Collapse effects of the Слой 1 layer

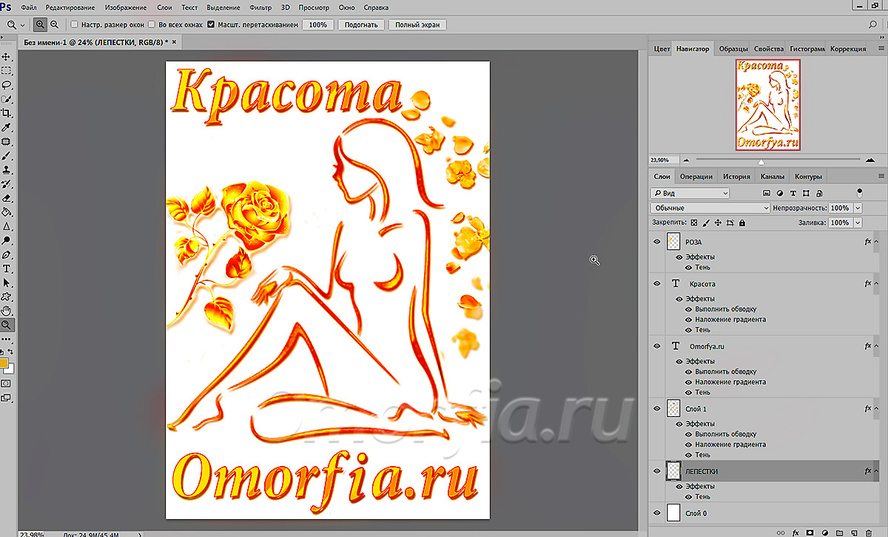(877, 408)
